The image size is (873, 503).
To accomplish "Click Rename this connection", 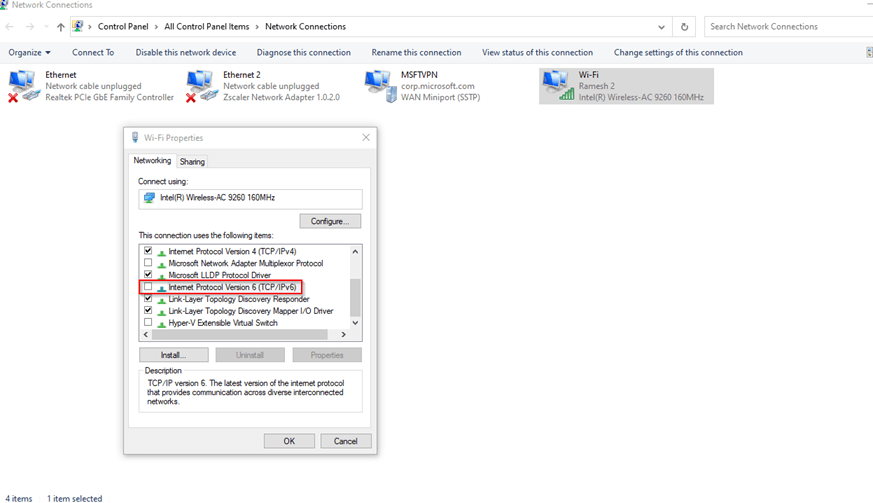I will tap(416, 52).
